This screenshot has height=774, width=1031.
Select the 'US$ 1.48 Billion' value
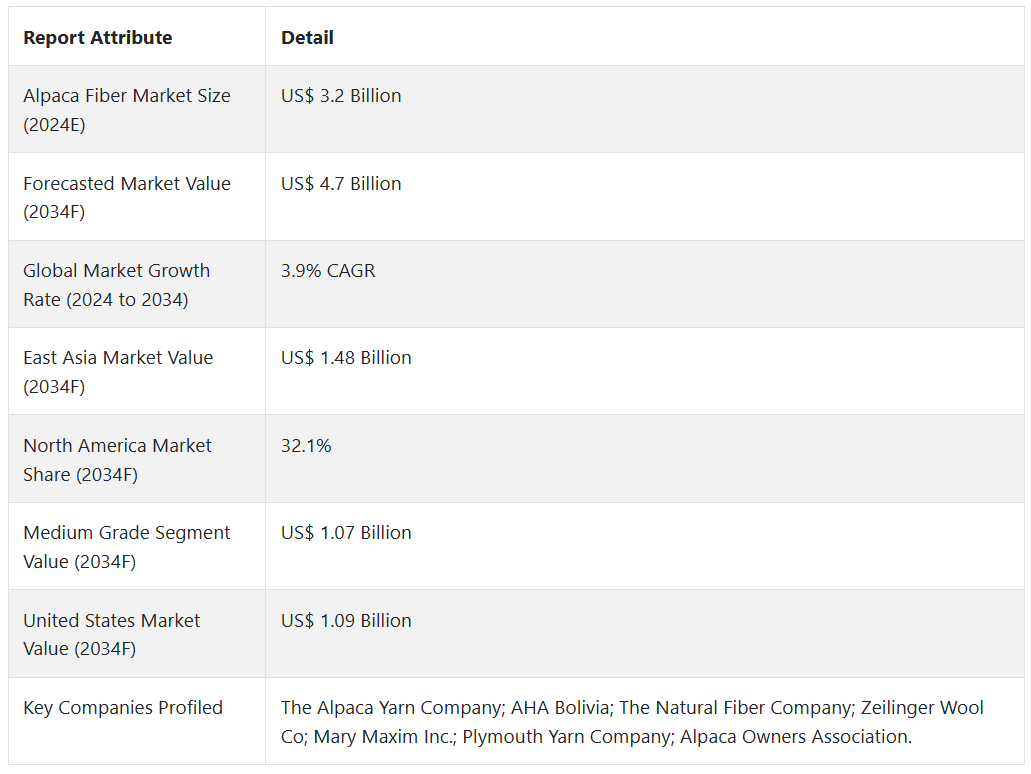pyautogui.click(x=346, y=358)
